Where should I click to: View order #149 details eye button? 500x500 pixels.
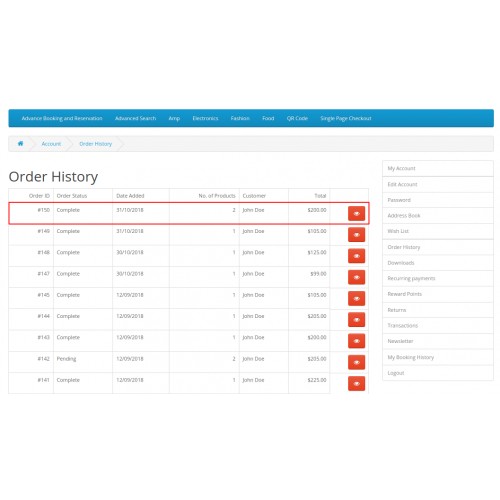tap(356, 235)
